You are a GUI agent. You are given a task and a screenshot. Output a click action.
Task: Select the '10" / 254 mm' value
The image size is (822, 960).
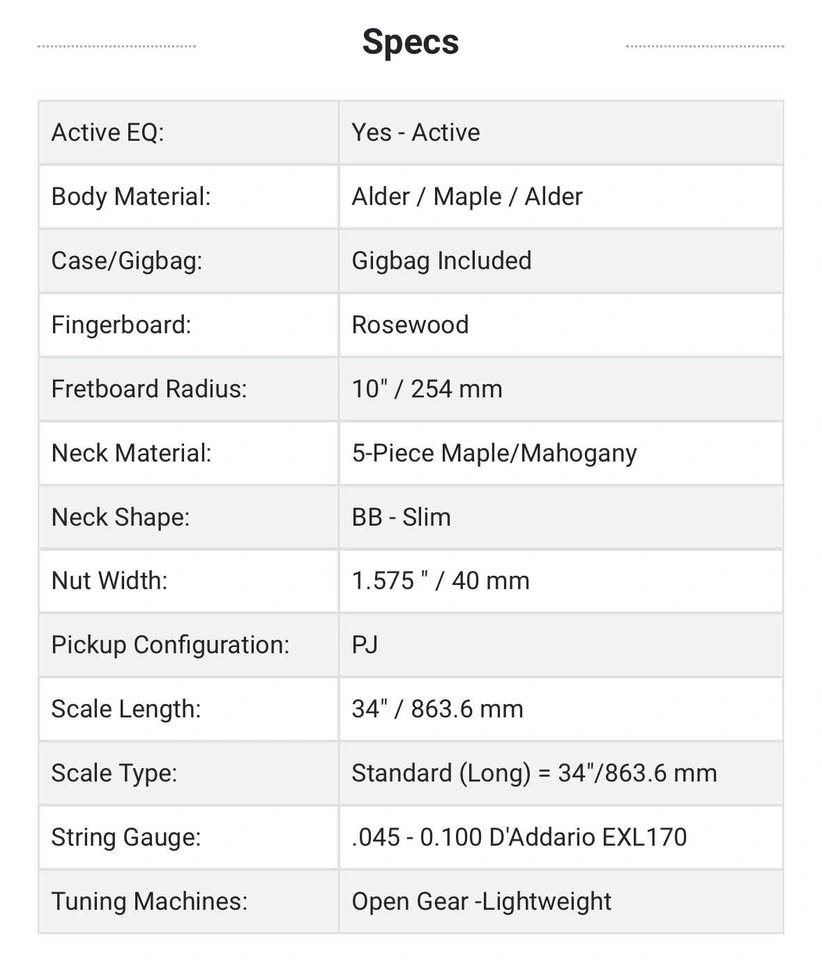427,389
